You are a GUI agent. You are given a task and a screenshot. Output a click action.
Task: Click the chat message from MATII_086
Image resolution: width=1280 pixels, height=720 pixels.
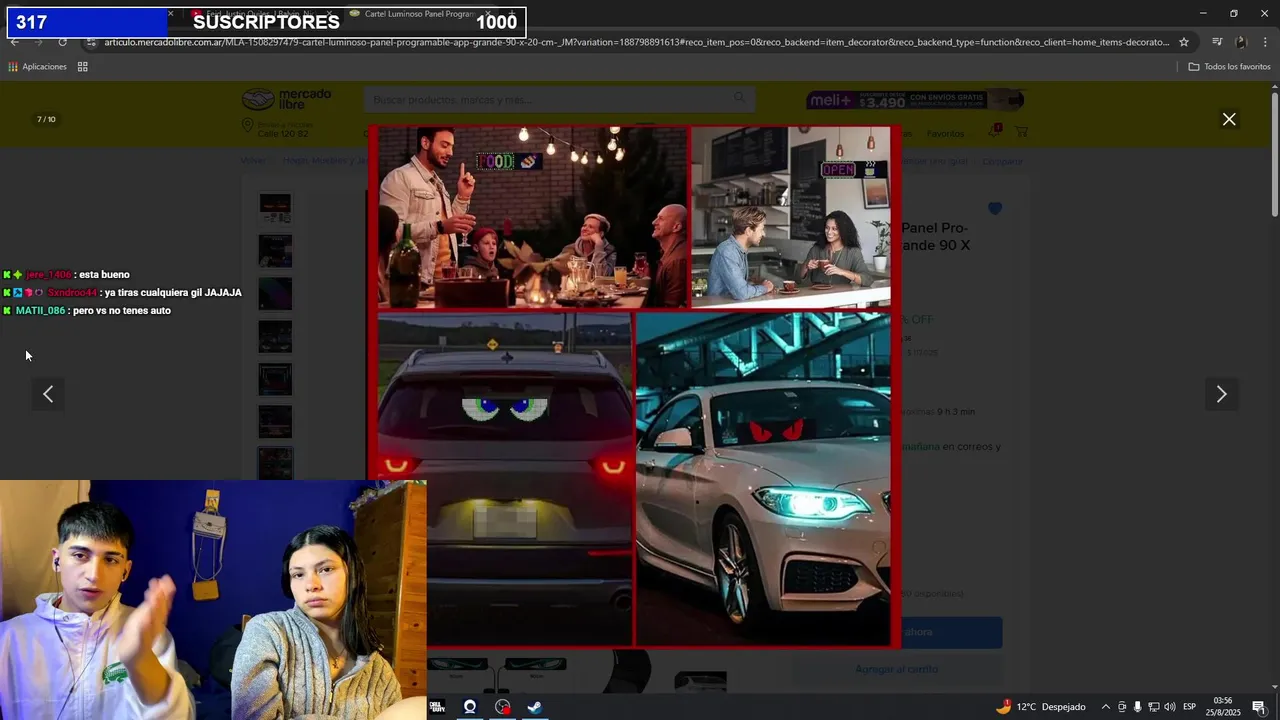click(87, 311)
